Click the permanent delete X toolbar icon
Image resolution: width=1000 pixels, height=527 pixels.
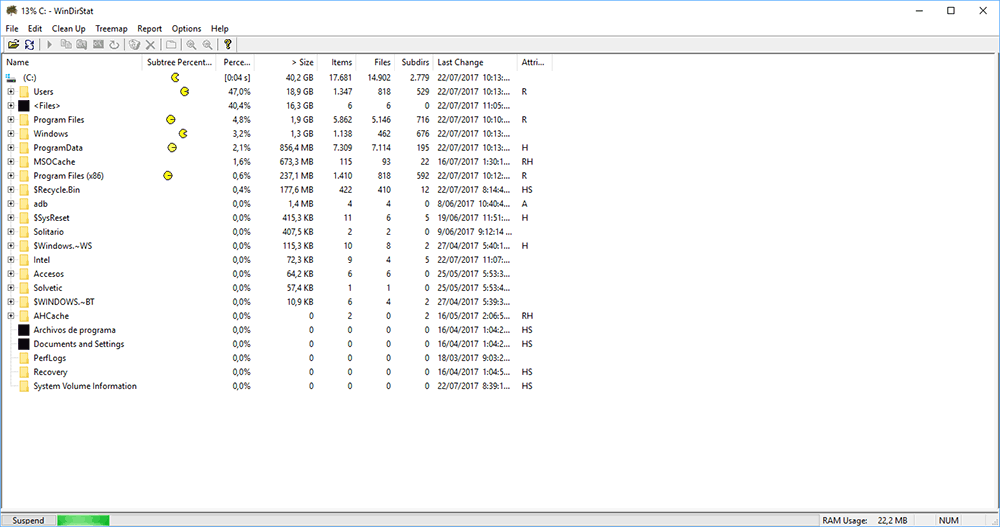[151, 45]
